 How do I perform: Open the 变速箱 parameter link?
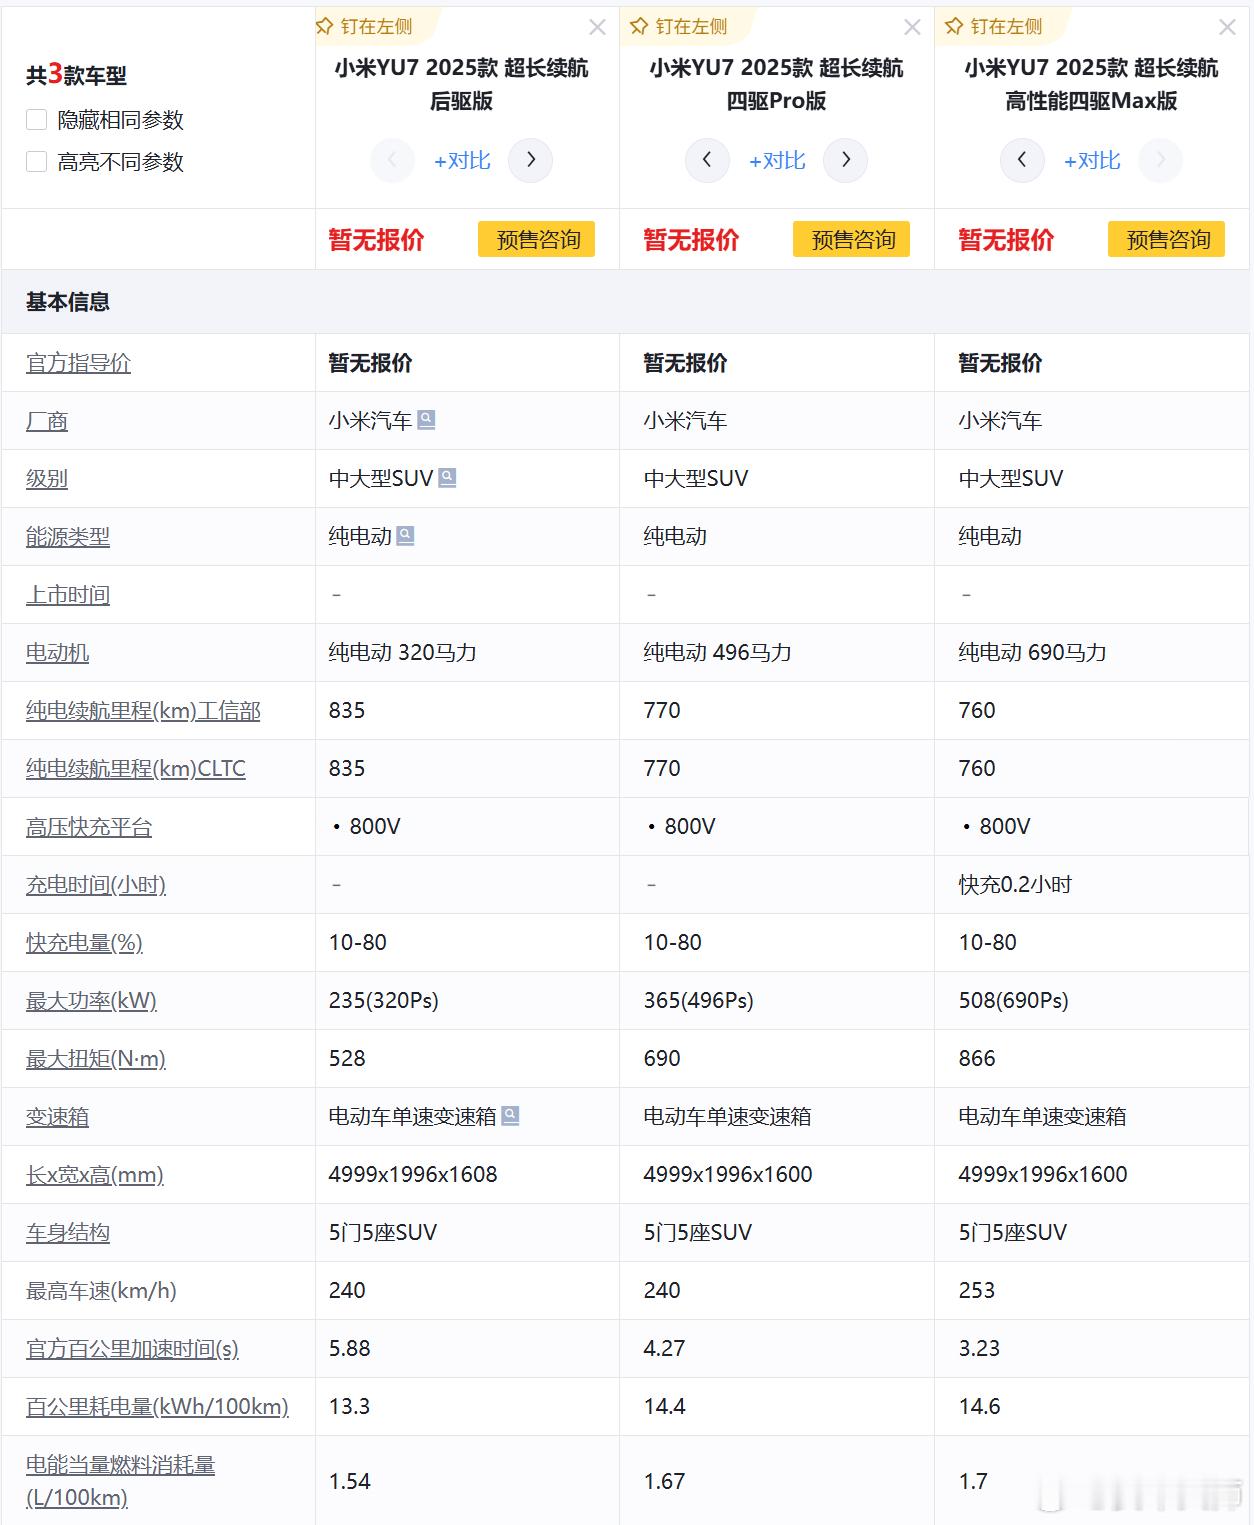tap(57, 1117)
